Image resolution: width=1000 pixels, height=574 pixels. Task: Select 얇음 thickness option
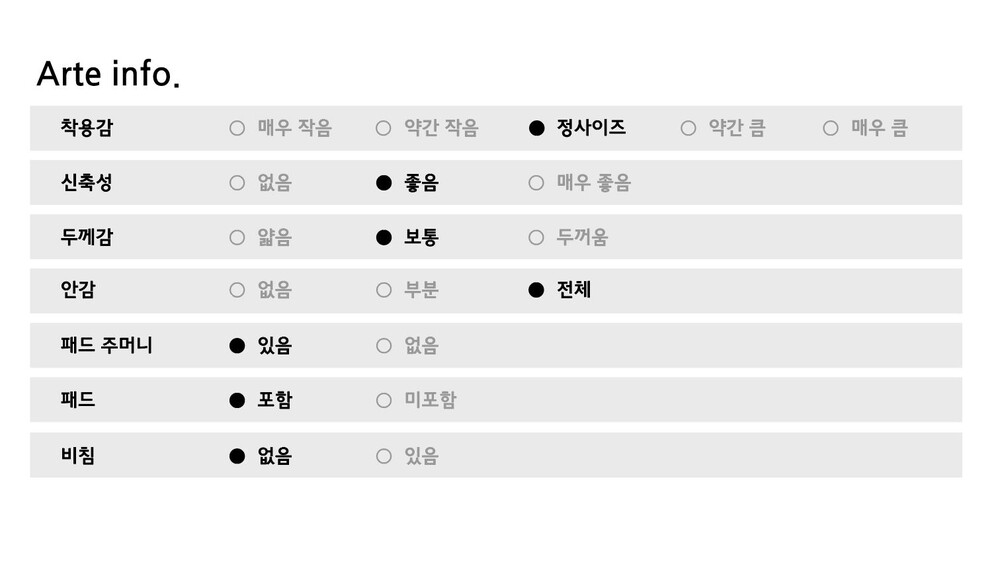click(237, 237)
